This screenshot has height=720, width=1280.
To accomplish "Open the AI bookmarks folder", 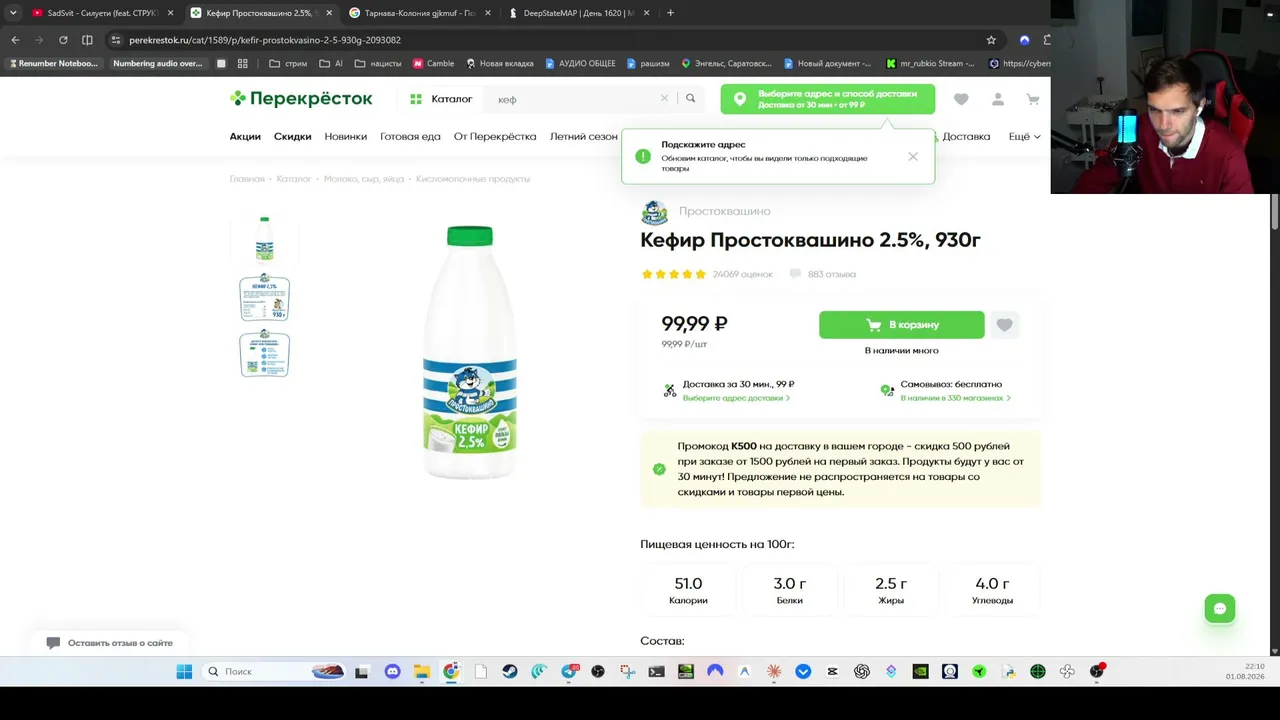I will pos(331,63).
